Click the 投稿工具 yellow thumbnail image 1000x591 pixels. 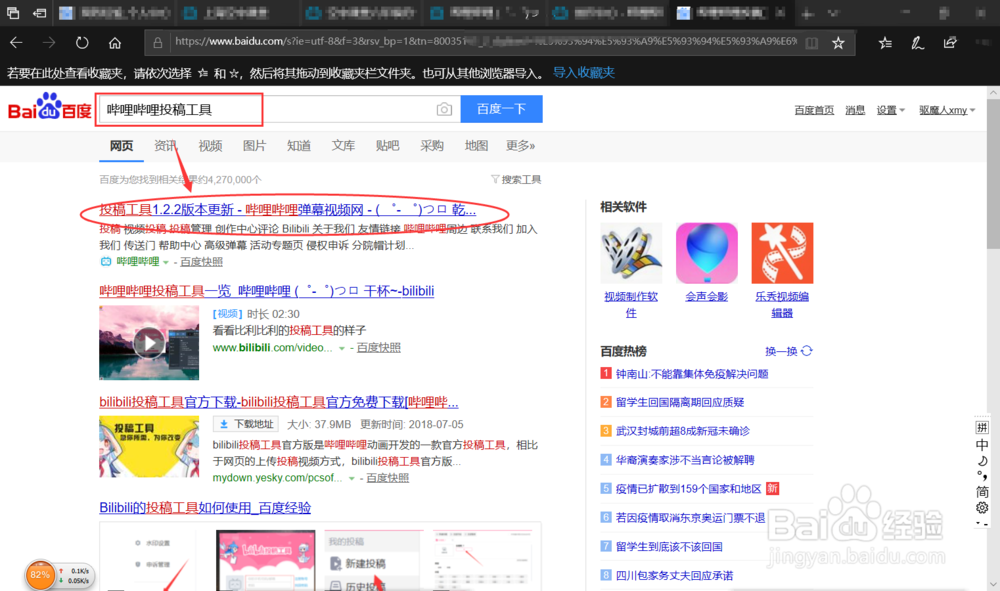149,447
